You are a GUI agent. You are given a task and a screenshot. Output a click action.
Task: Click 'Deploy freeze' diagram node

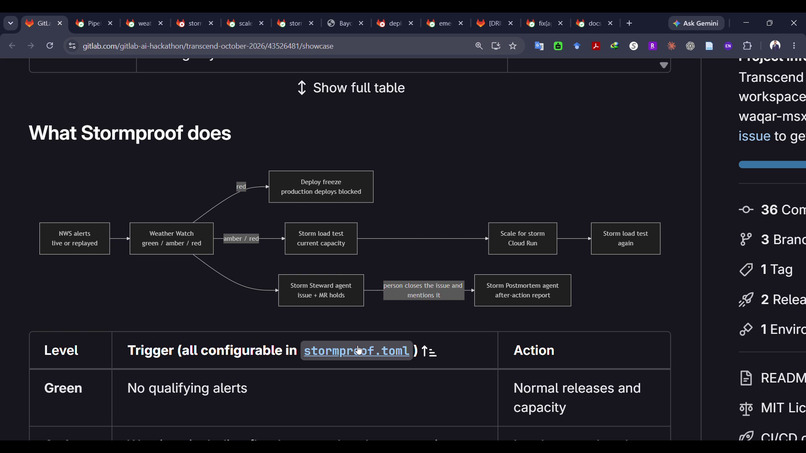point(321,187)
